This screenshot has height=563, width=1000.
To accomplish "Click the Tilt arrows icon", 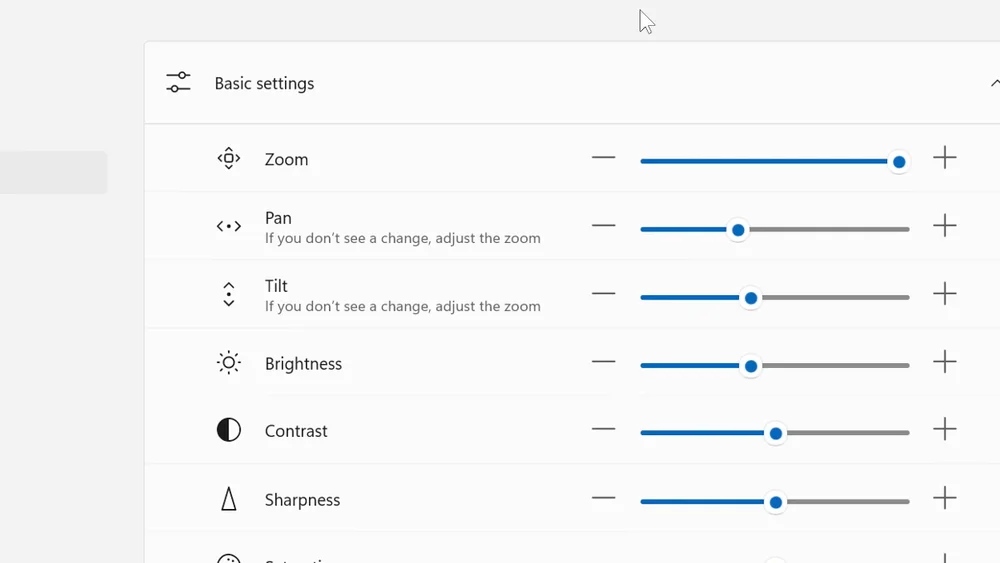I will 229,294.
